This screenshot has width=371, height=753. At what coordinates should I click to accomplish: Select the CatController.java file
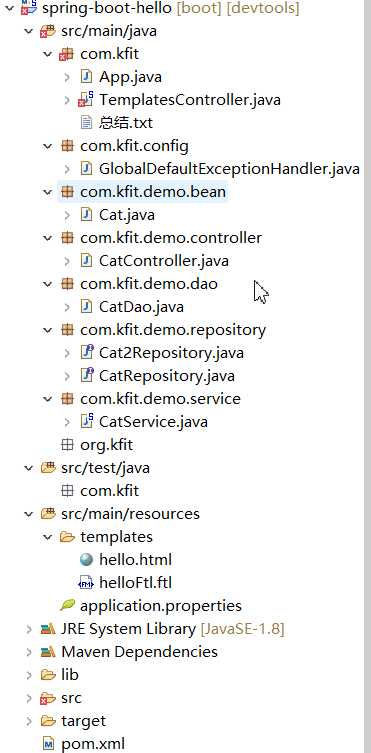(x=164, y=261)
